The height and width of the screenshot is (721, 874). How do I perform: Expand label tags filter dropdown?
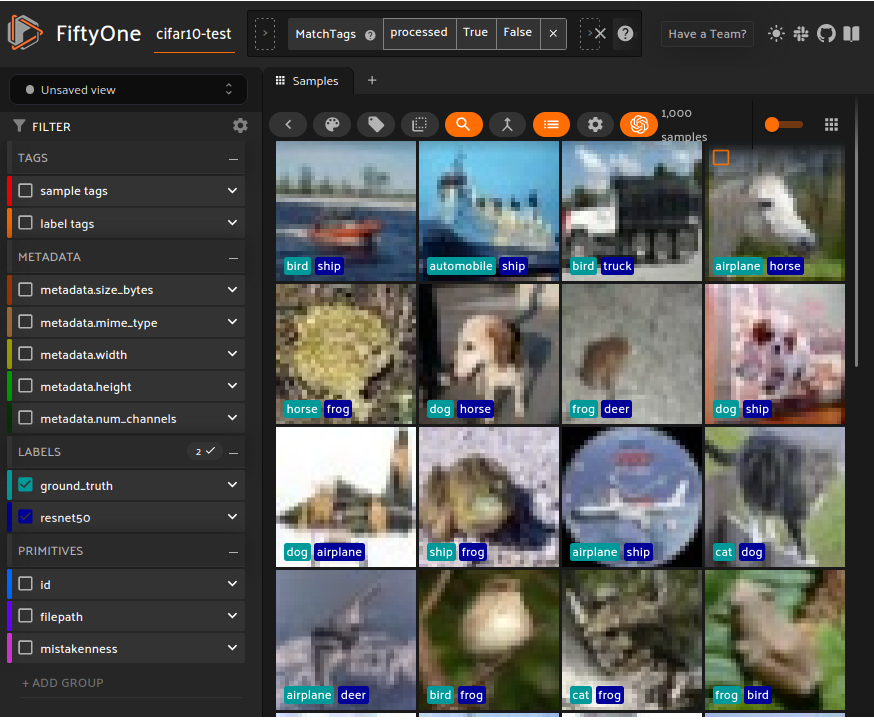click(x=232, y=223)
